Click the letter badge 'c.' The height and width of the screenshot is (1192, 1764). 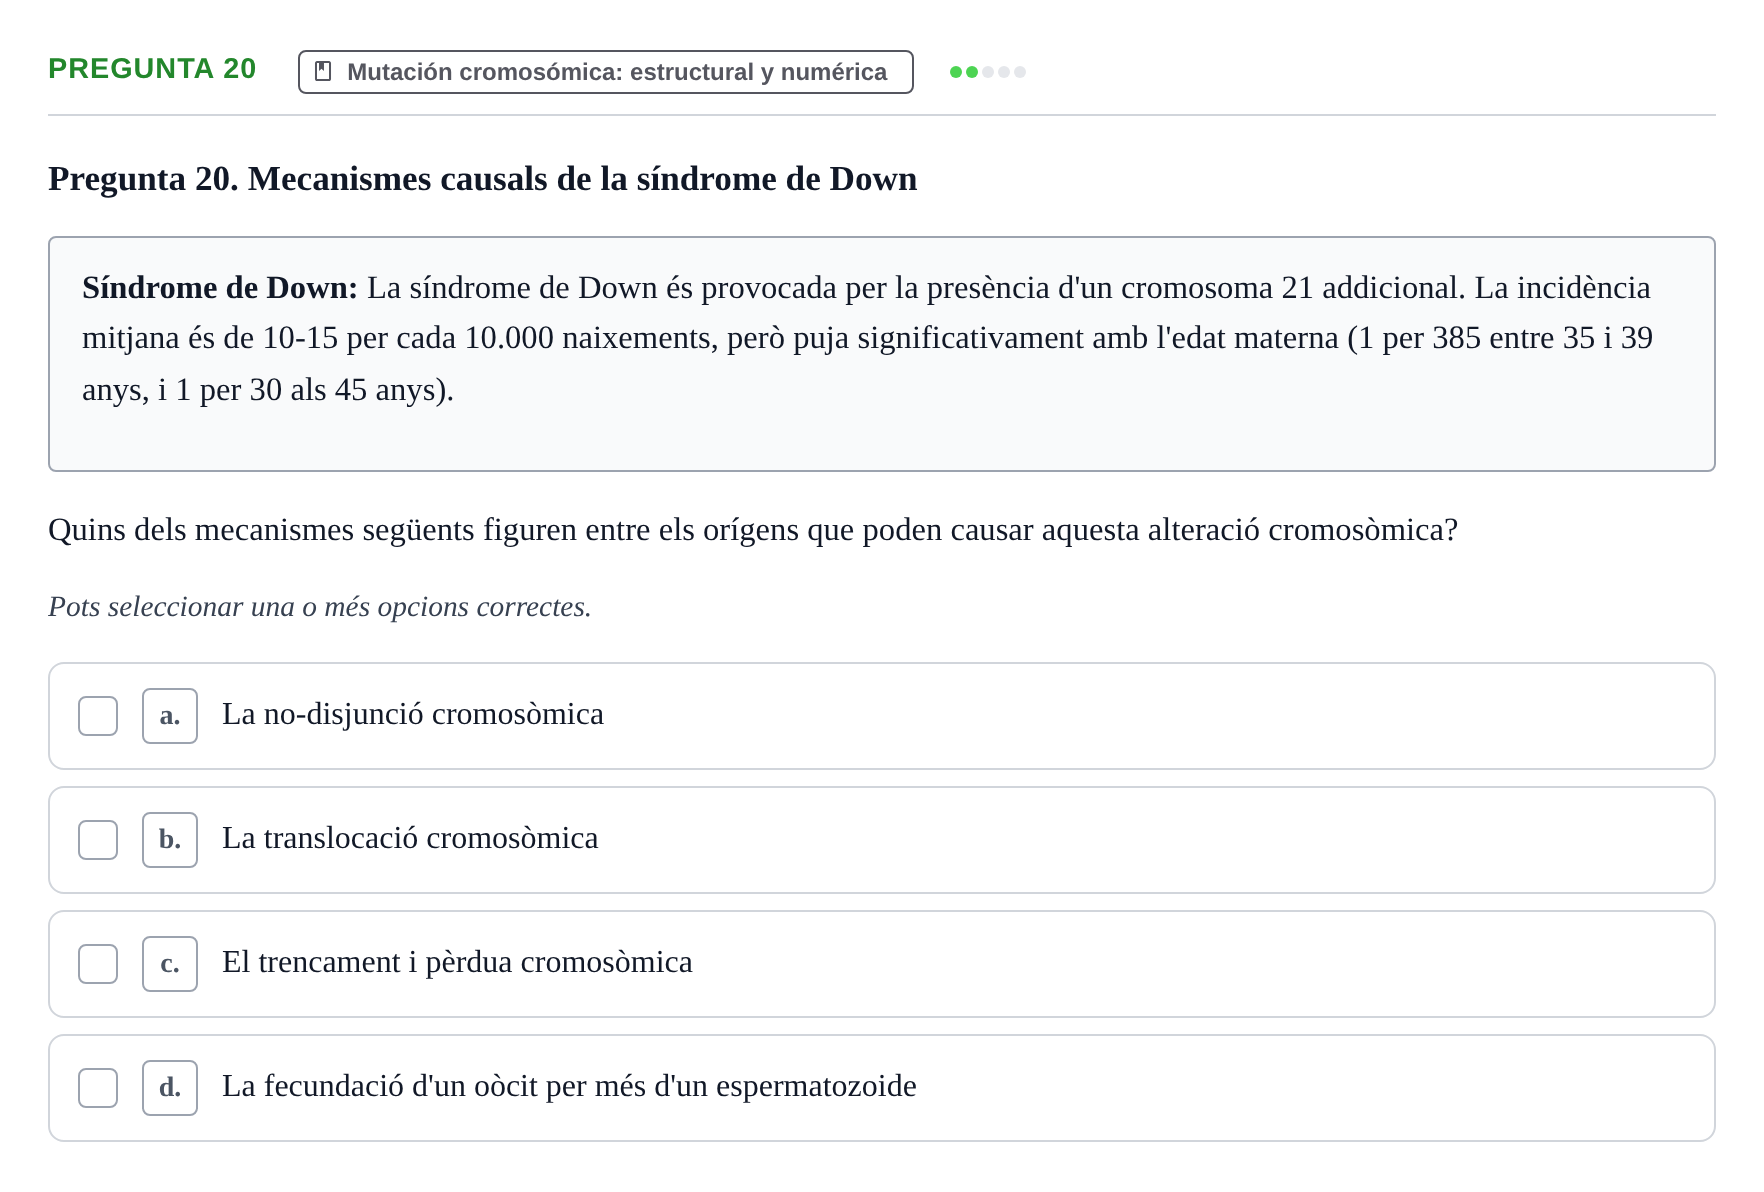[170, 964]
